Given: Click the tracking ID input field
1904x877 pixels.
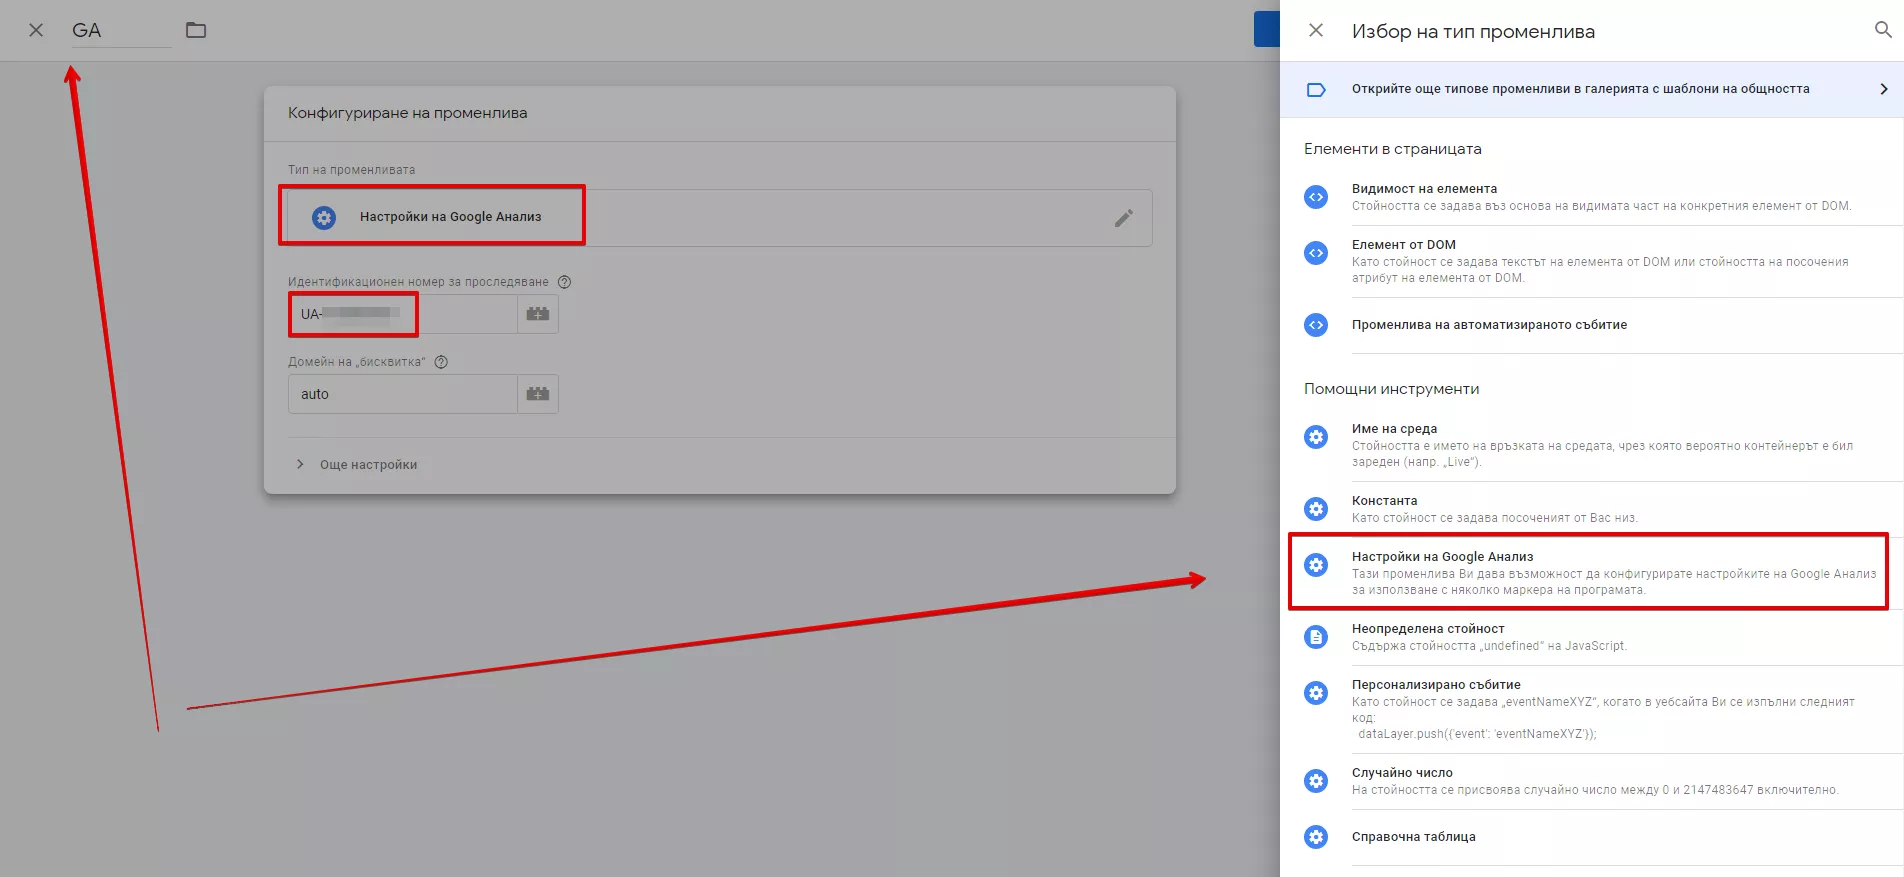Looking at the screenshot, I should tap(402, 314).
